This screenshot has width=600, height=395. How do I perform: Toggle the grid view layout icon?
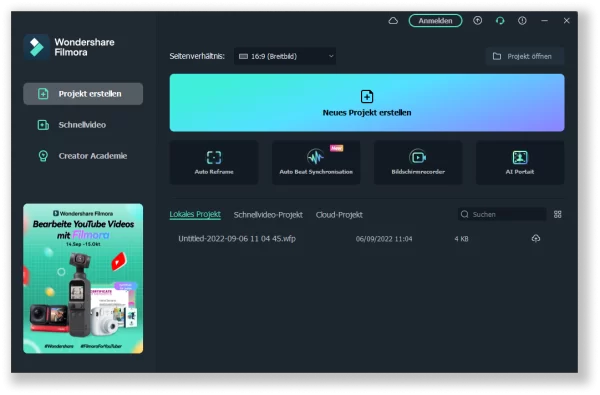coord(558,214)
